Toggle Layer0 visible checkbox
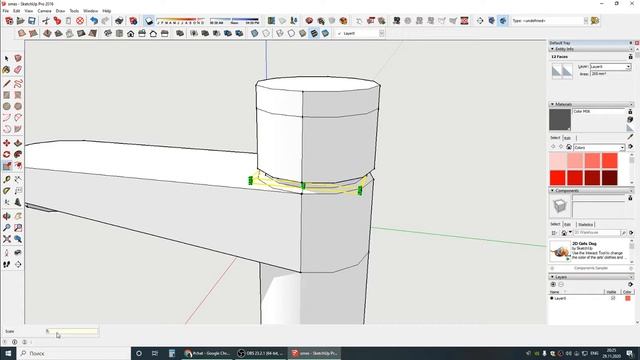 click(613, 298)
